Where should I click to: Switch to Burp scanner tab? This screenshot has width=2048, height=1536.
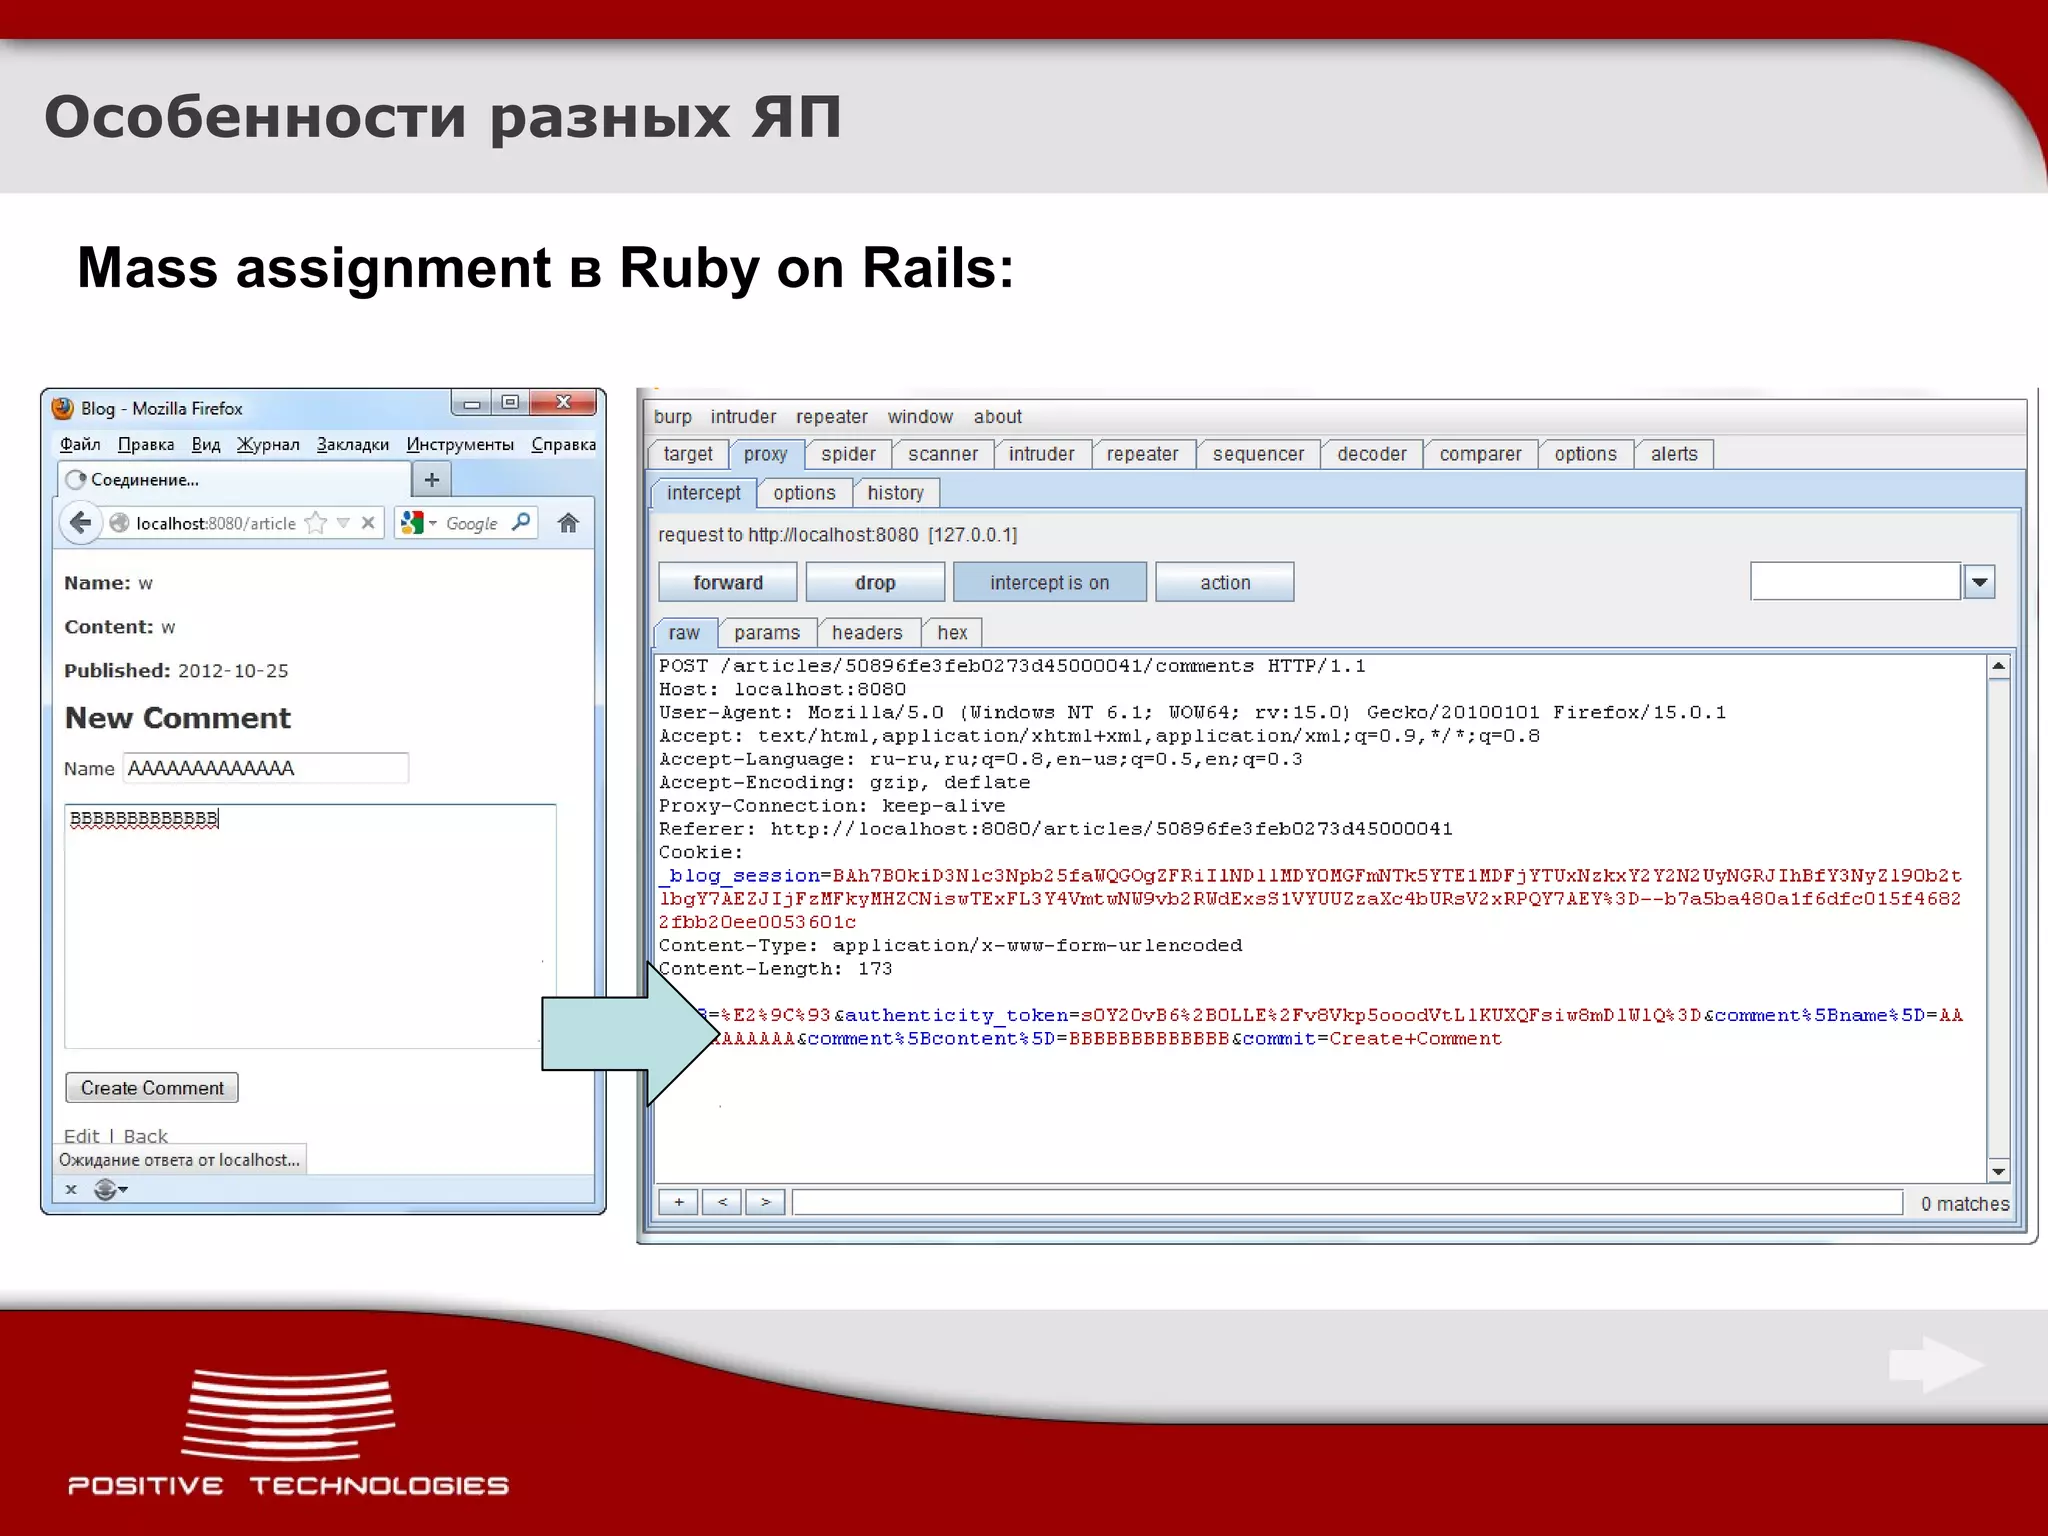pyautogui.click(x=943, y=454)
